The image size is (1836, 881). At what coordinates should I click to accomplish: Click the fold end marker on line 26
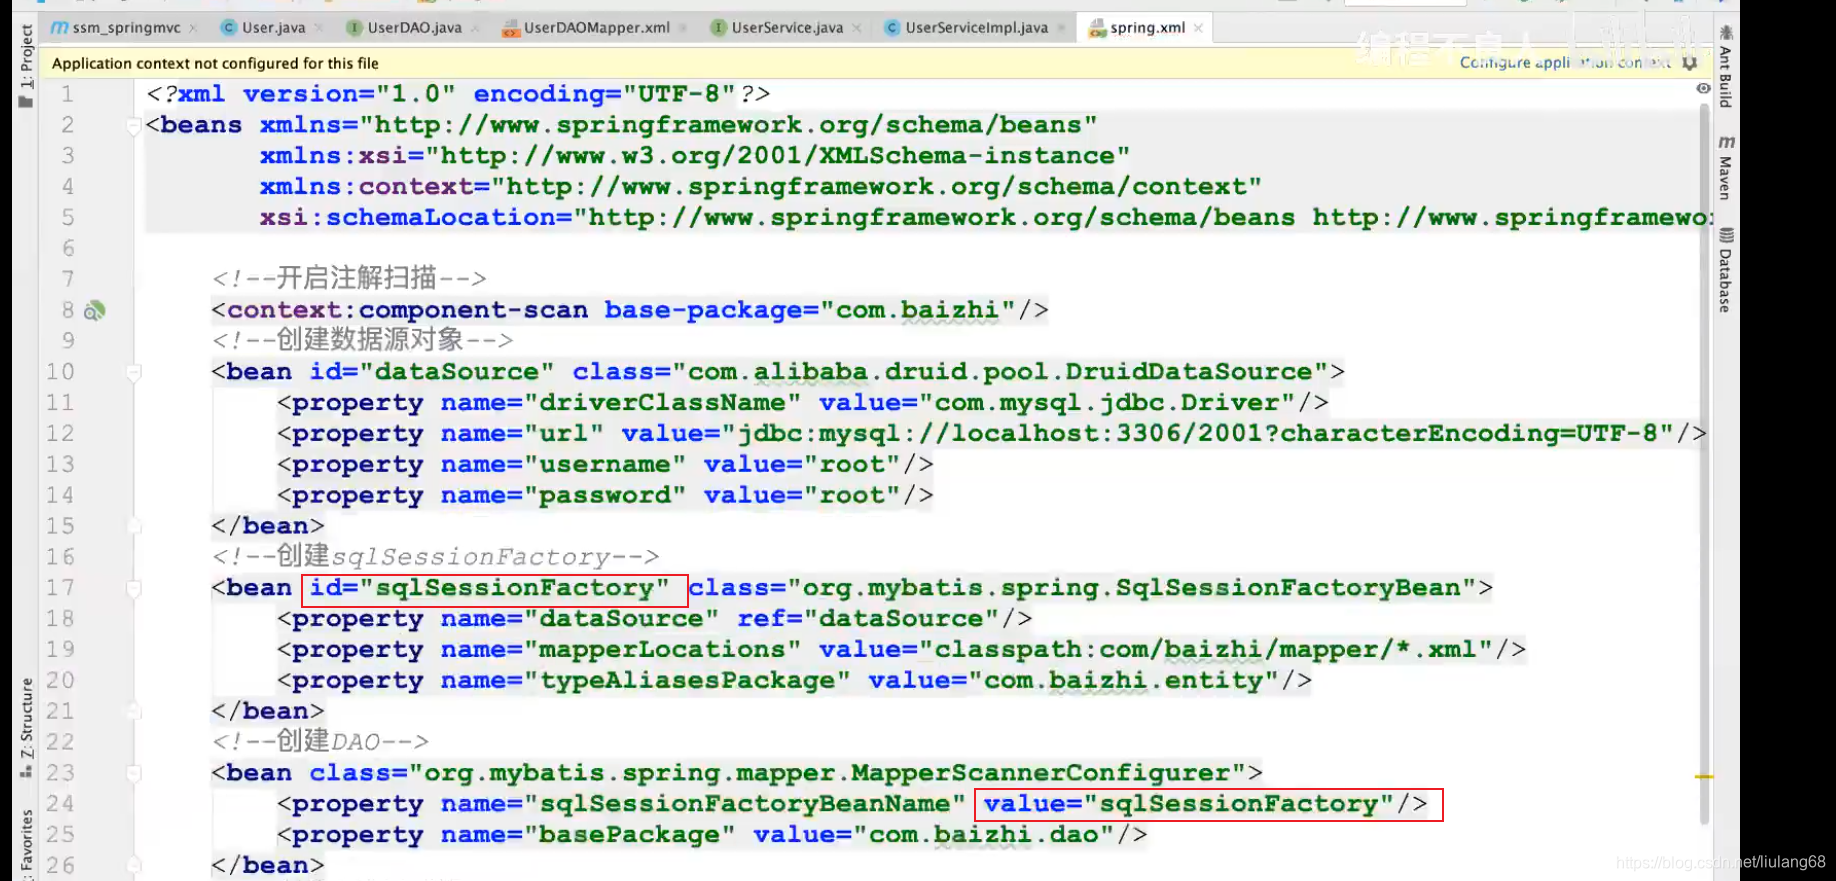(133, 865)
